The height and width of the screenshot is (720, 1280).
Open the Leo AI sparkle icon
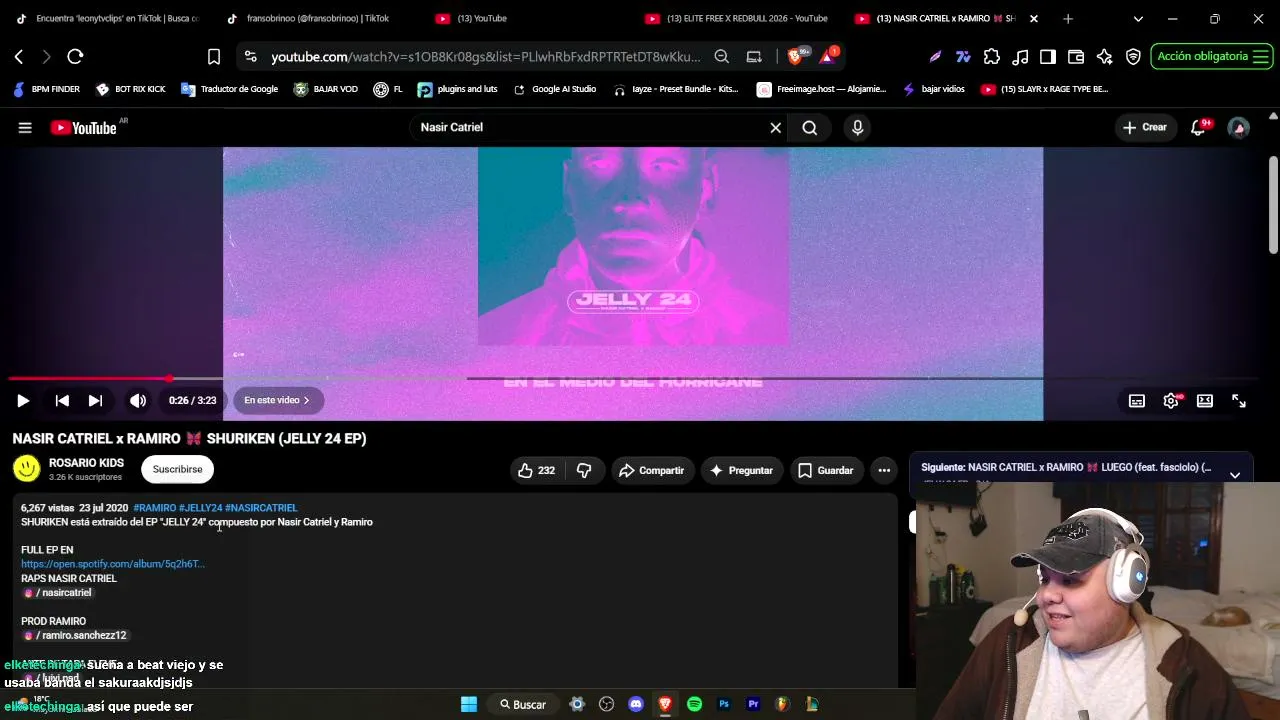coord(1104,57)
